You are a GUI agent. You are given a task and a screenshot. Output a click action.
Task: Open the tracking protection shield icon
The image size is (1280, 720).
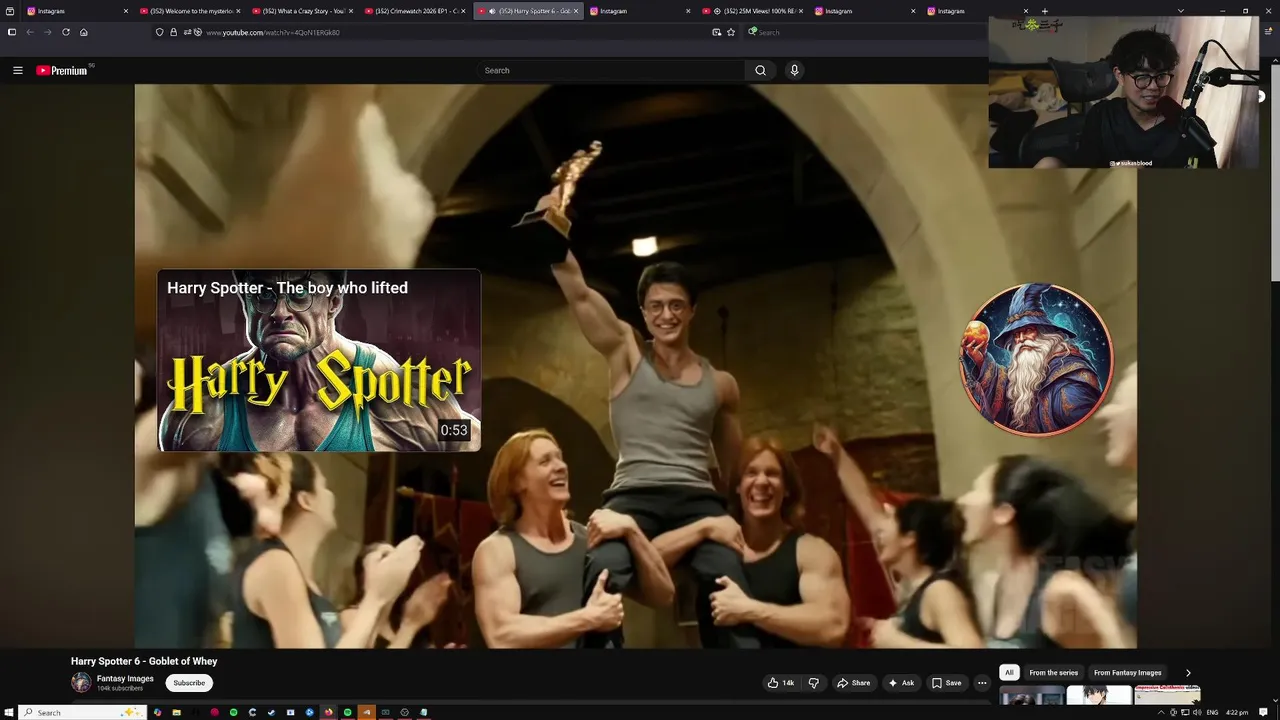(159, 32)
